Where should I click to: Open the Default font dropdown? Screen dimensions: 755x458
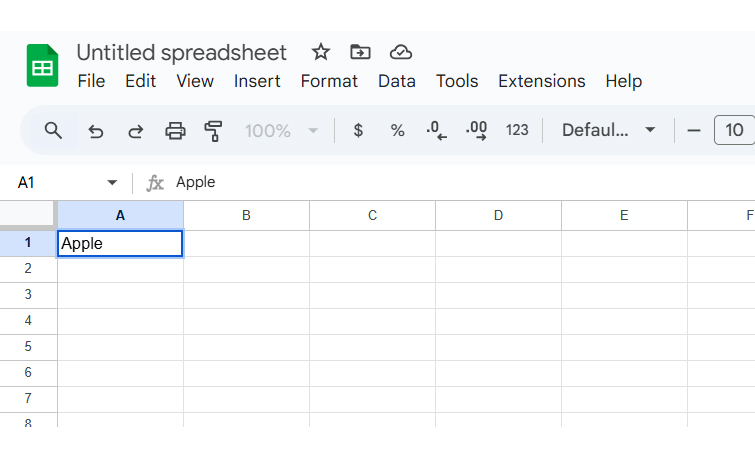pyautogui.click(x=609, y=130)
